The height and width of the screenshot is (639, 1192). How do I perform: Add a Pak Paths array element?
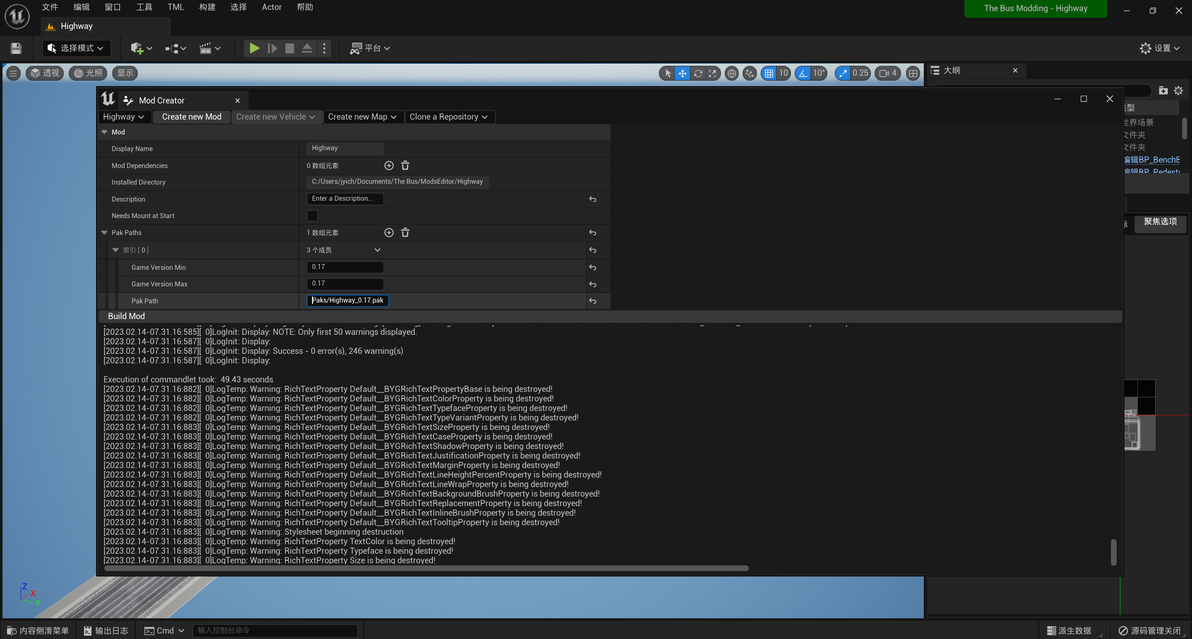tap(388, 233)
